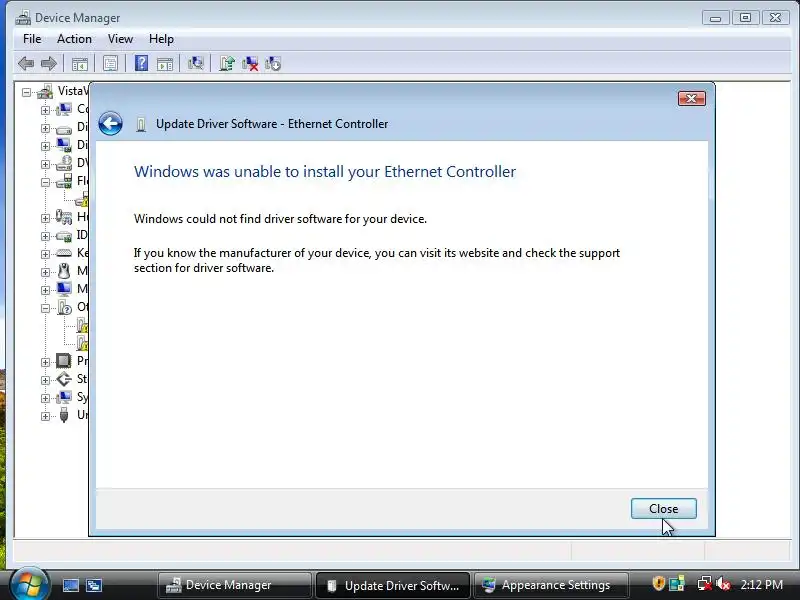Screen dimensions: 800x600
Task: Click "Windows could not find driver software" text
Action: tap(280, 219)
